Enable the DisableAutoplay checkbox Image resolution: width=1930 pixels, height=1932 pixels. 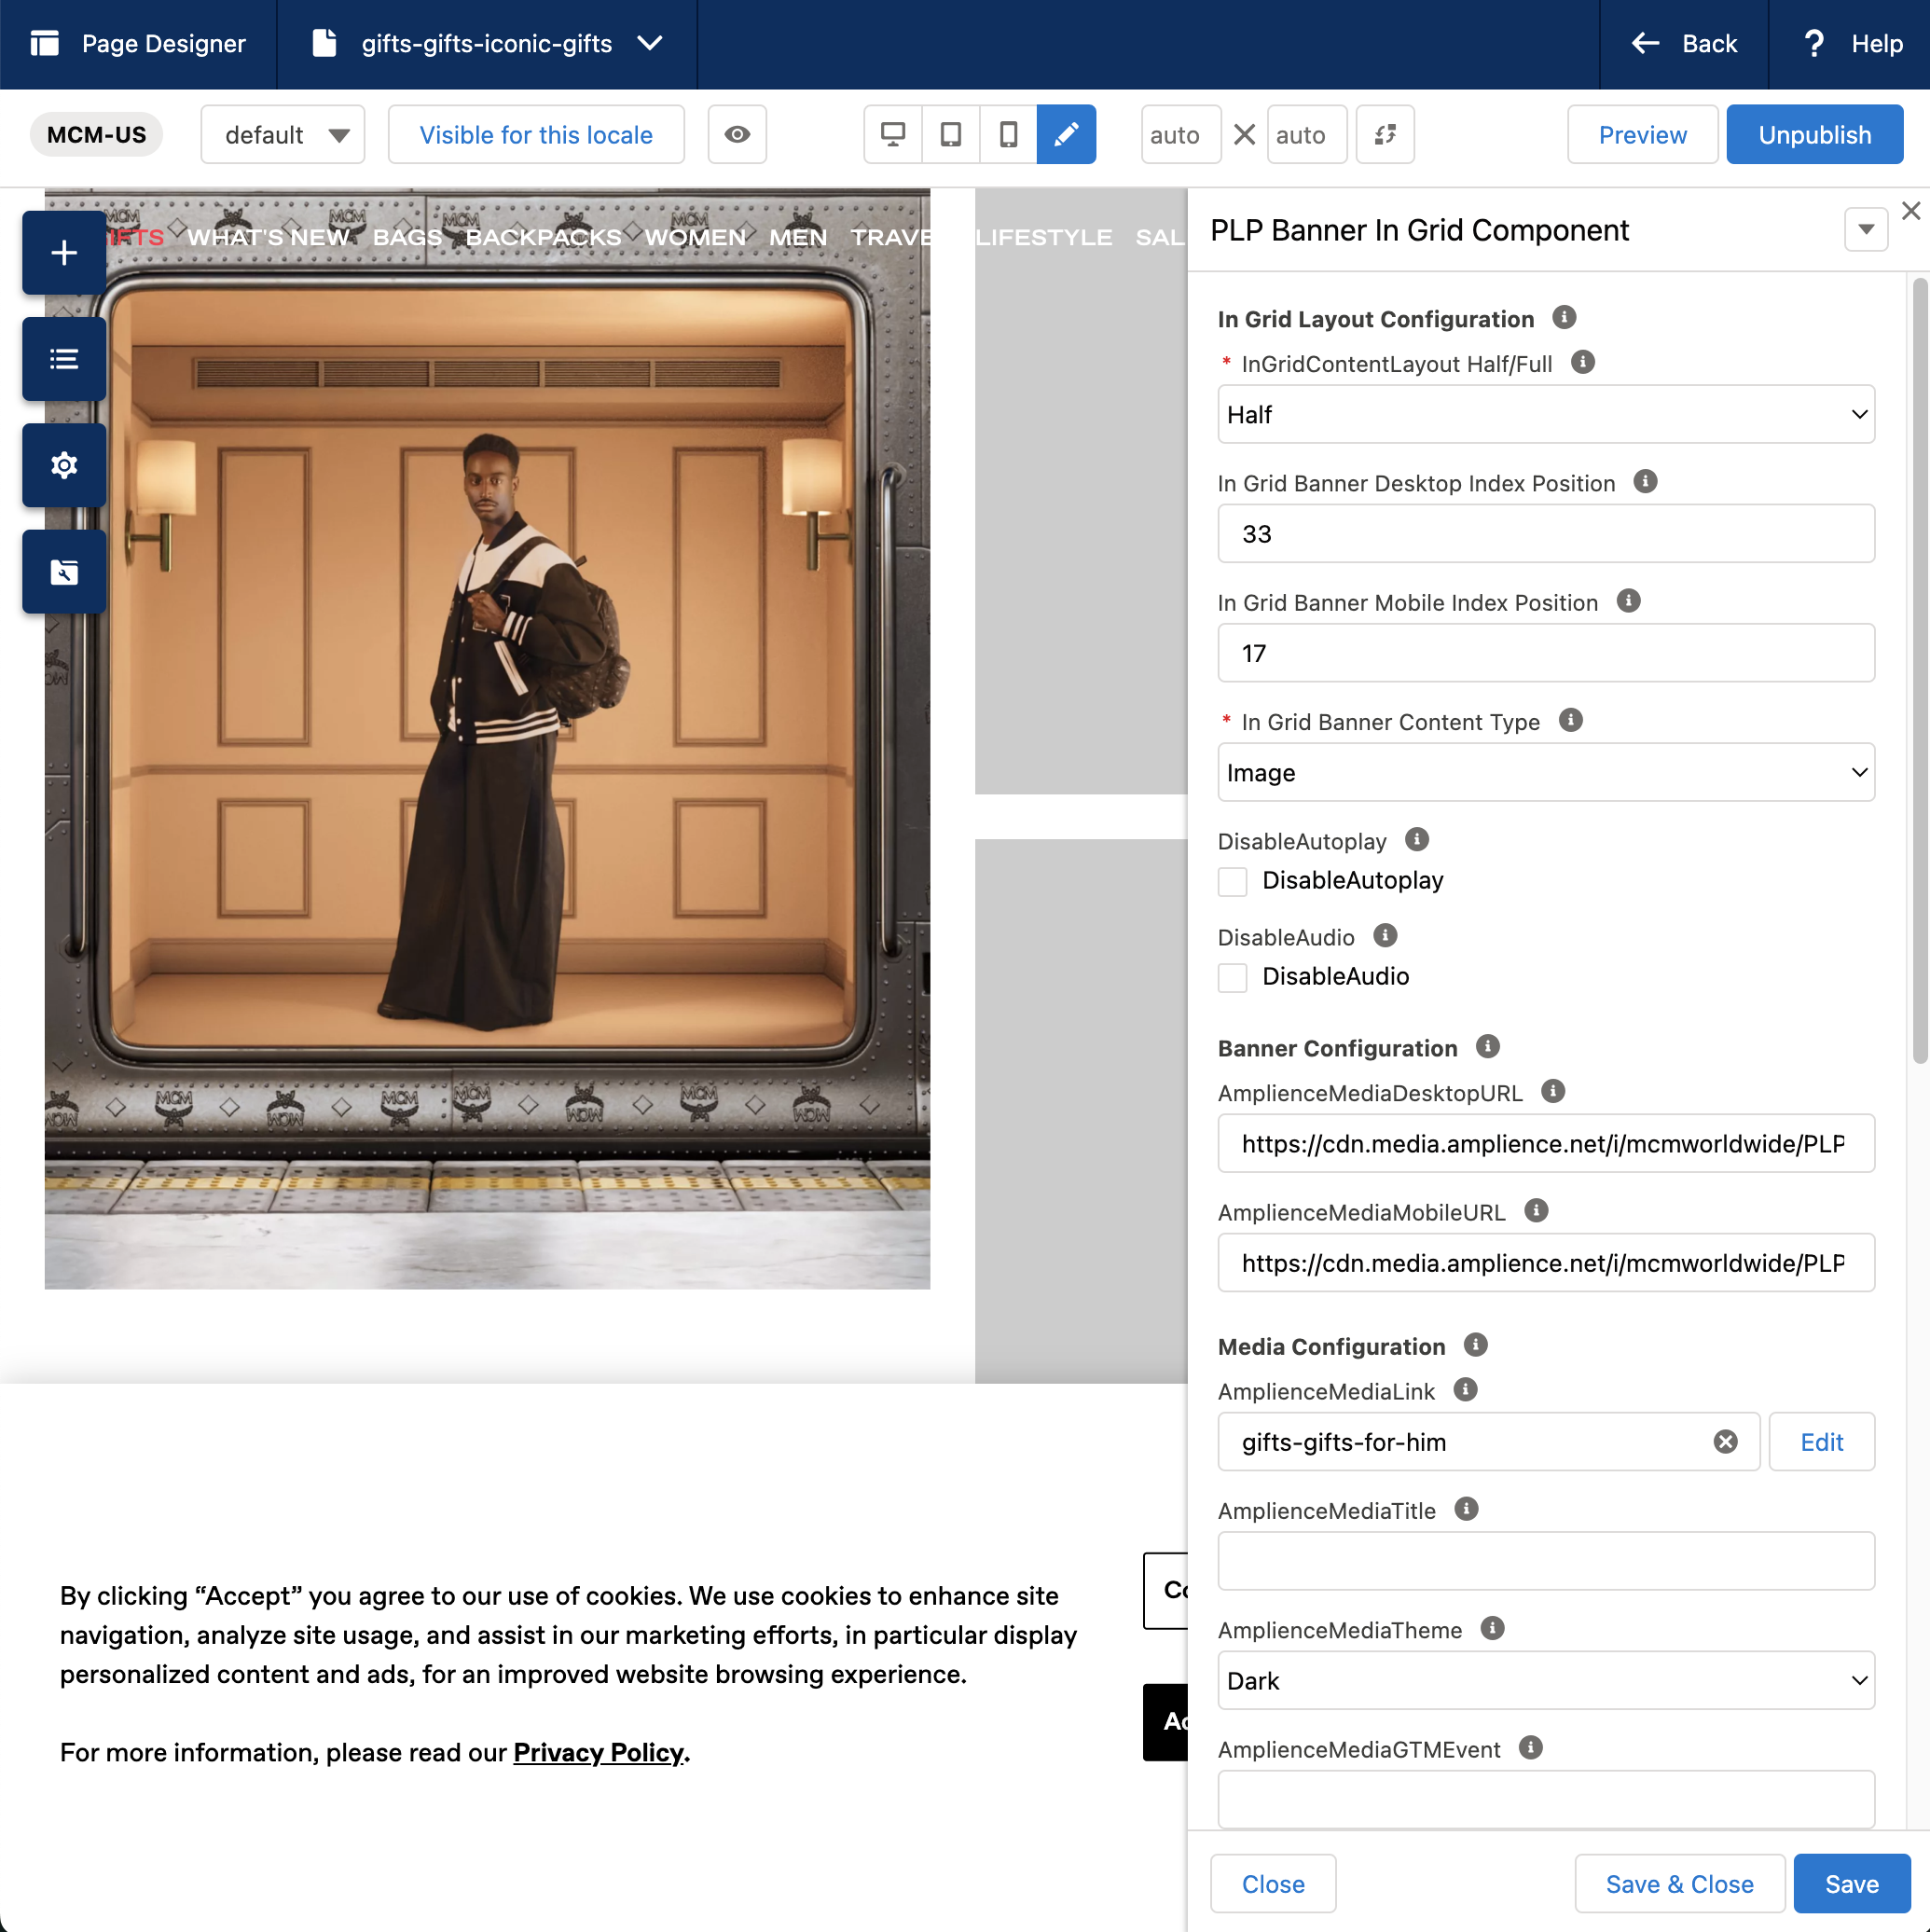[x=1232, y=881]
